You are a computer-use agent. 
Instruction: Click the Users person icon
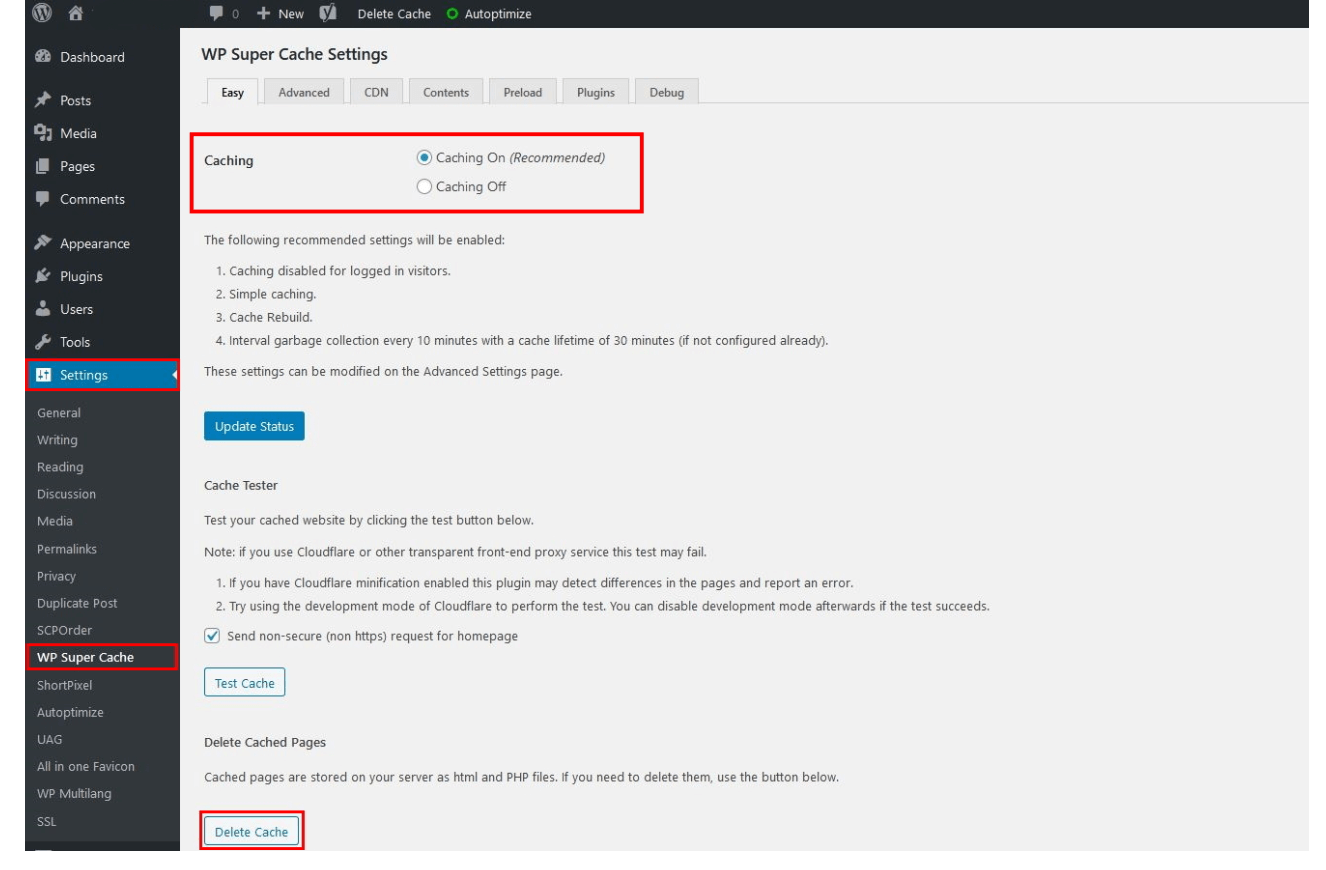(x=44, y=309)
